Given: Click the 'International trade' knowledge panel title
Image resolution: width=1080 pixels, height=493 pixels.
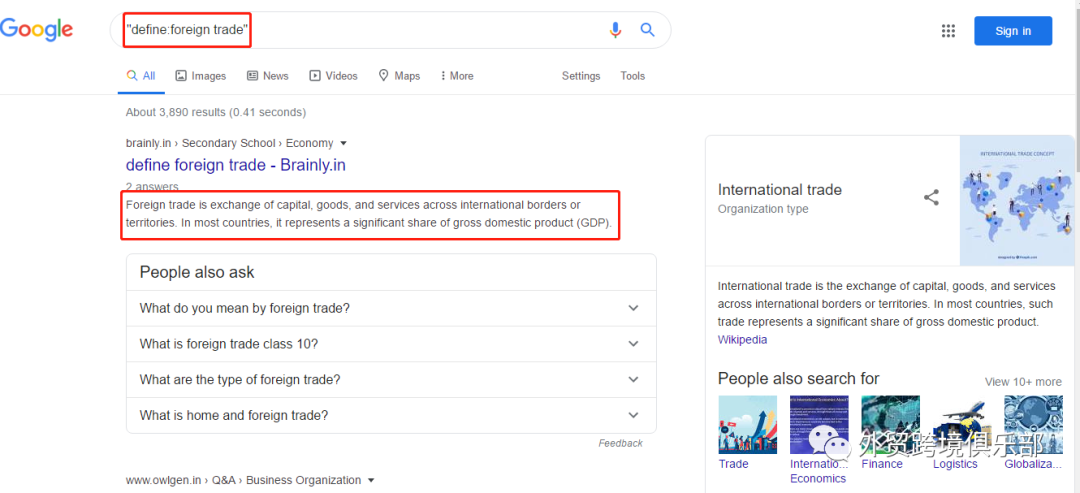Looking at the screenshot, I should point(780,190).
